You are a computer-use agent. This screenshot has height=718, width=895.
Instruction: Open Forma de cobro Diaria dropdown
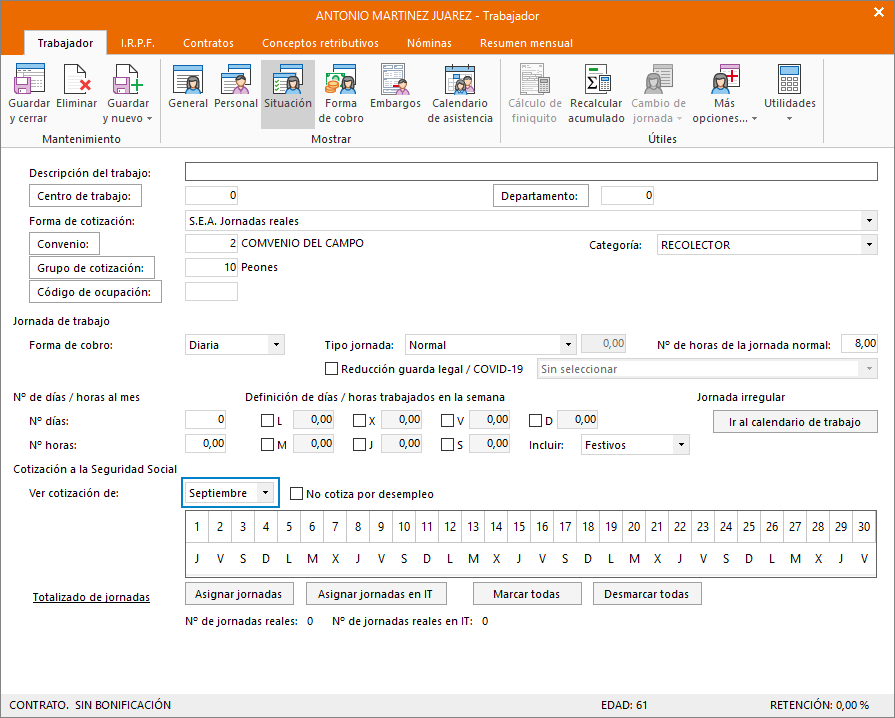click(x=276, y=345)
